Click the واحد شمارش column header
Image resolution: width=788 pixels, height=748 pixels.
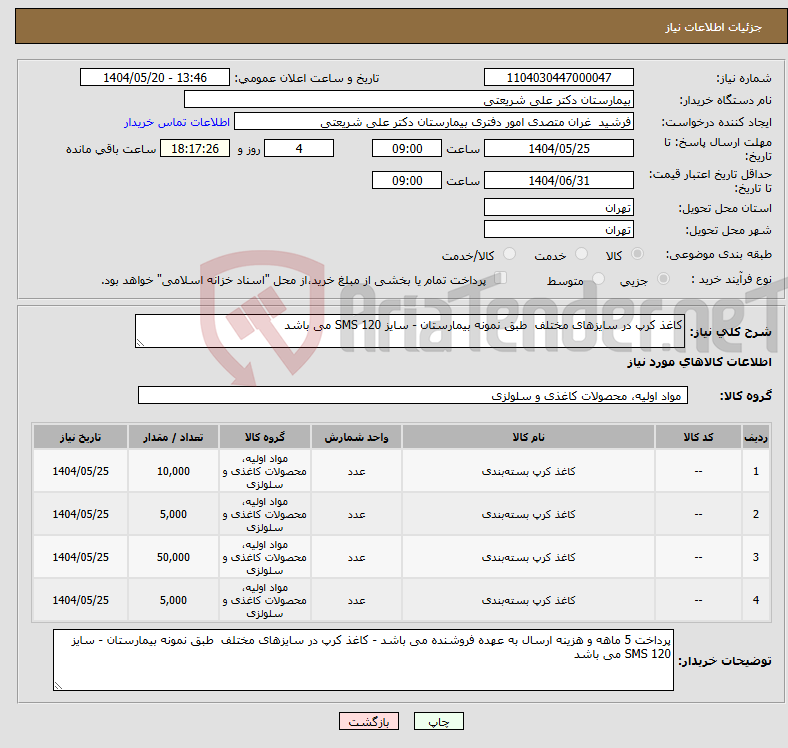click(x=356, y=437)
